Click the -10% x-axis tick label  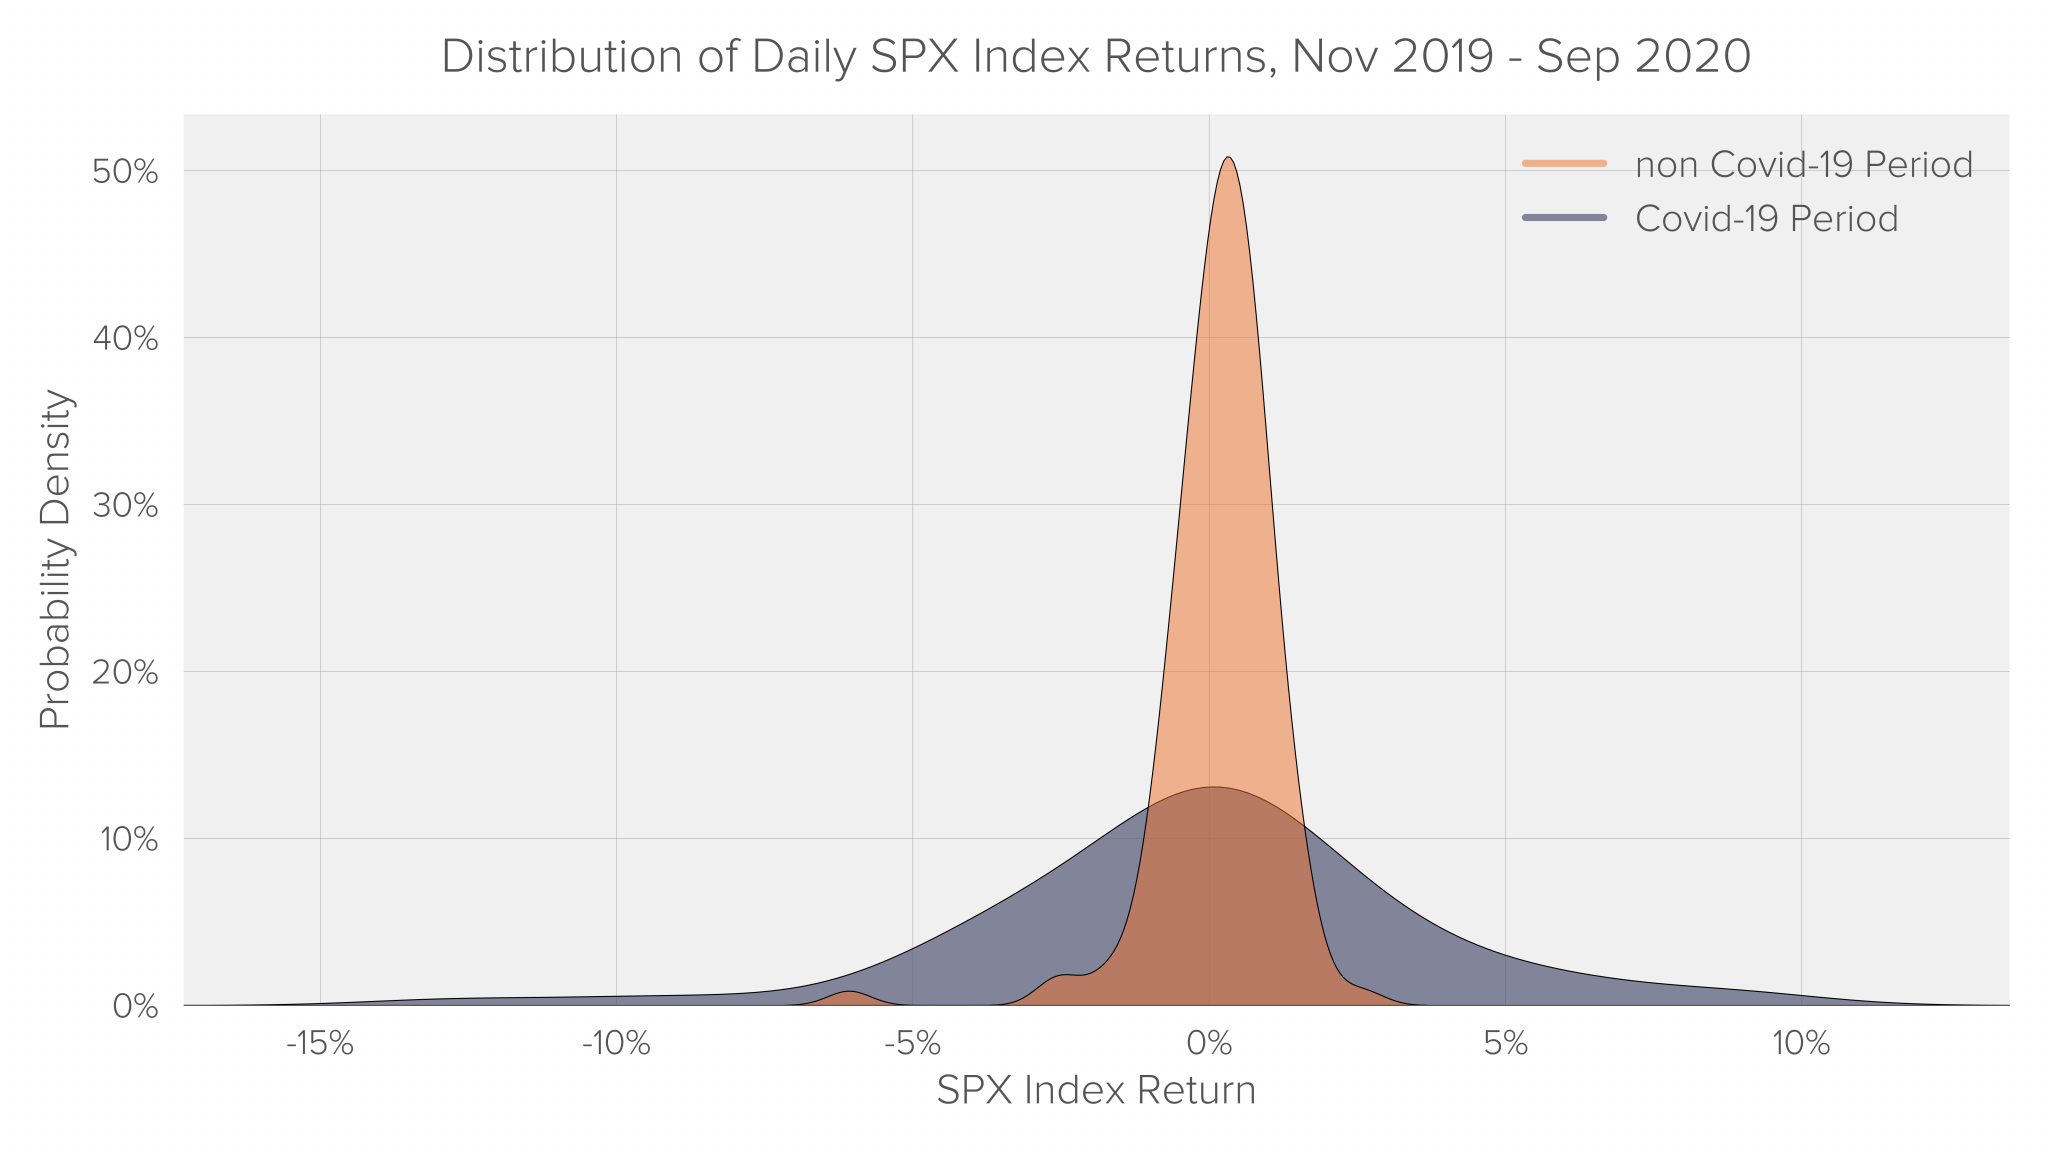616,1045
